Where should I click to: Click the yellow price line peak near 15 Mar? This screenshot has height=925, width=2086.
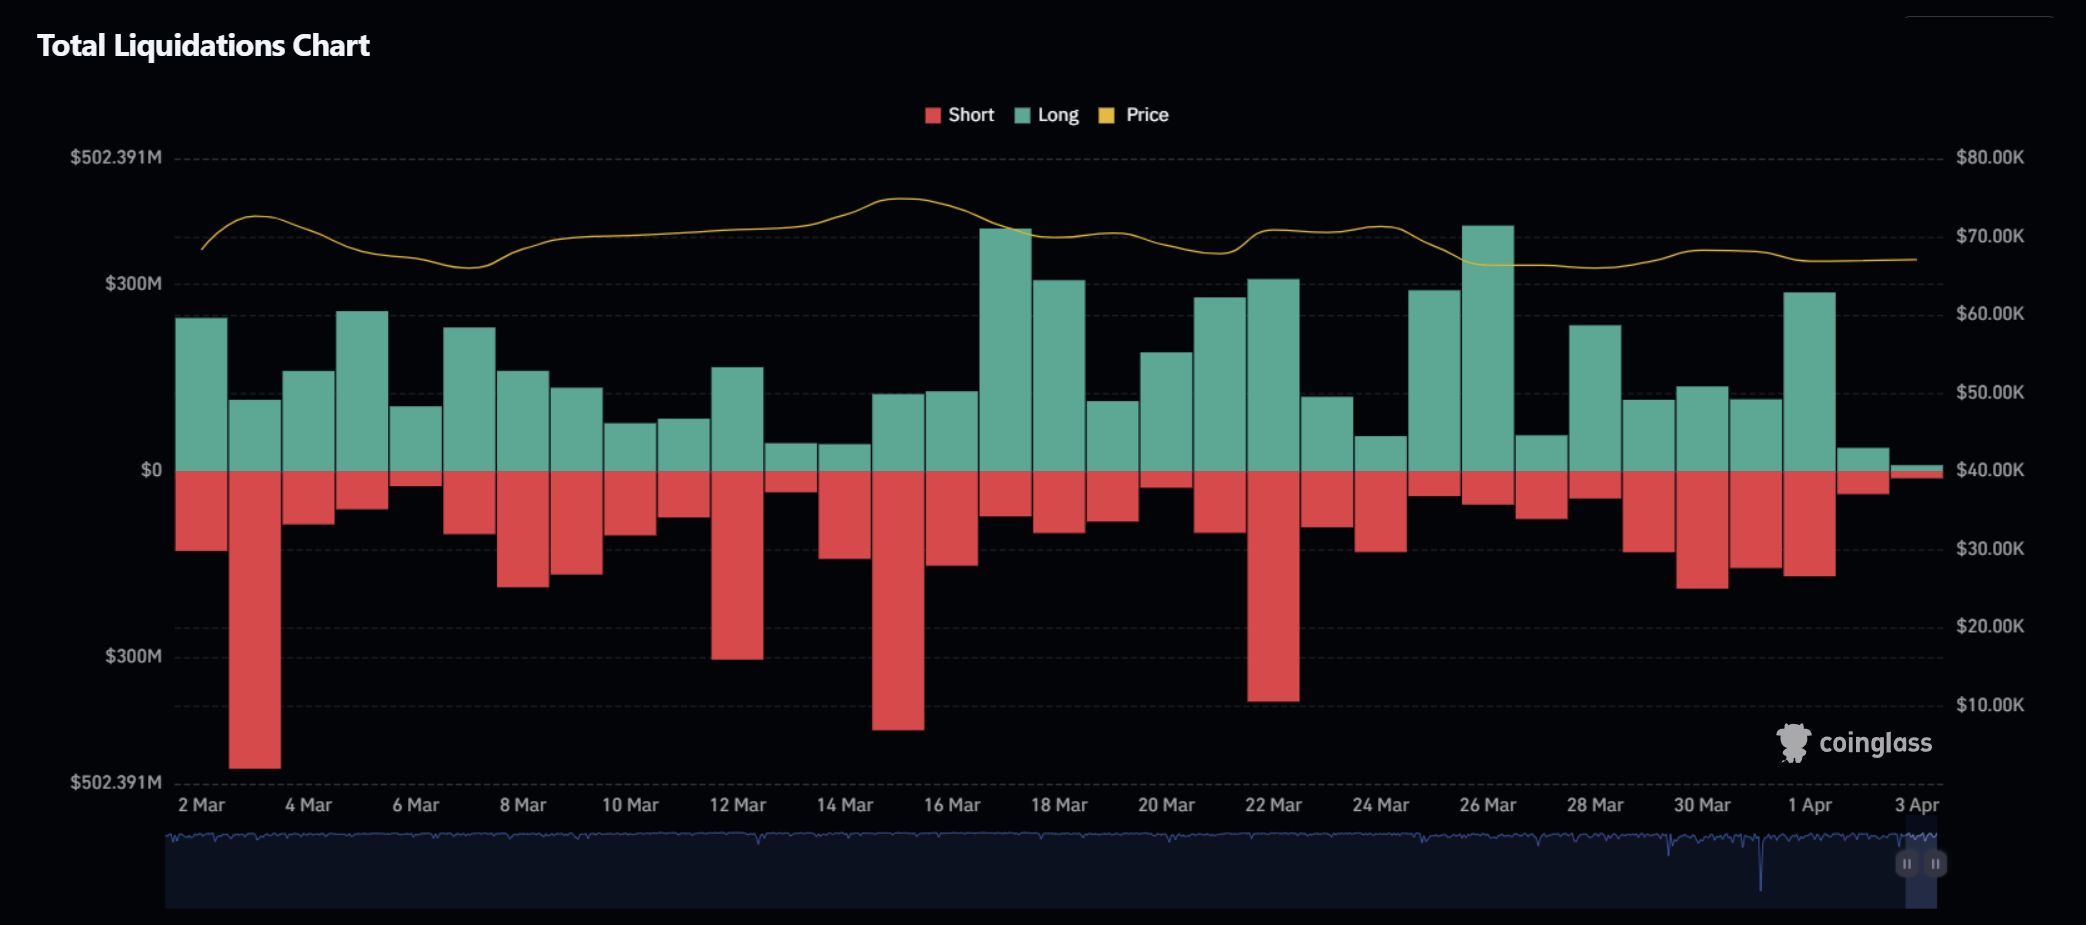pyautogui.click(x=898, y=199)
